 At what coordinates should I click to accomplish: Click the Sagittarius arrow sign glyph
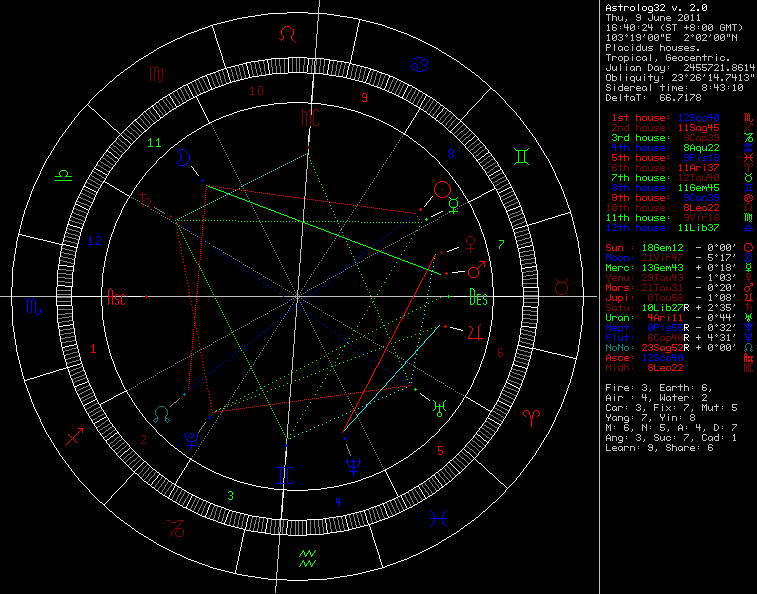pos(74,437)
